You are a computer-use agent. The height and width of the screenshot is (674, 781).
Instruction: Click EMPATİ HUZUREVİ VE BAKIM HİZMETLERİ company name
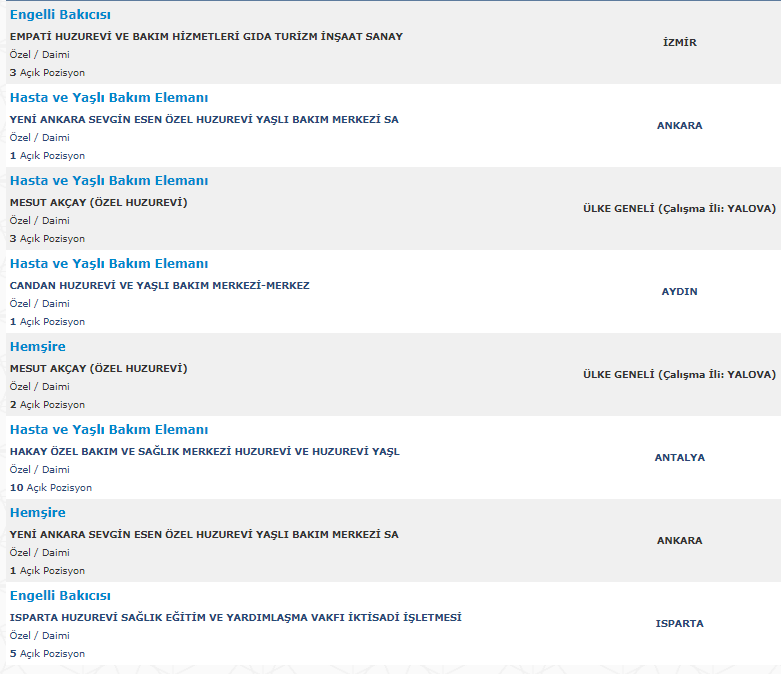(x=206, y=36)
